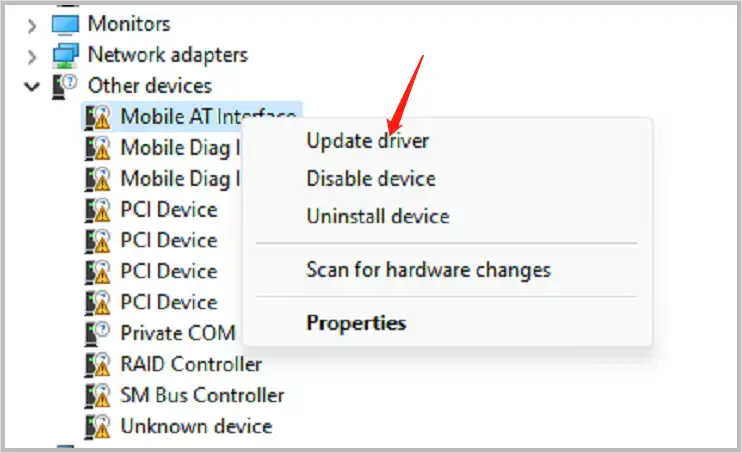
Task: Select Disable device in the context menu
Action: [x=370, y=179]
